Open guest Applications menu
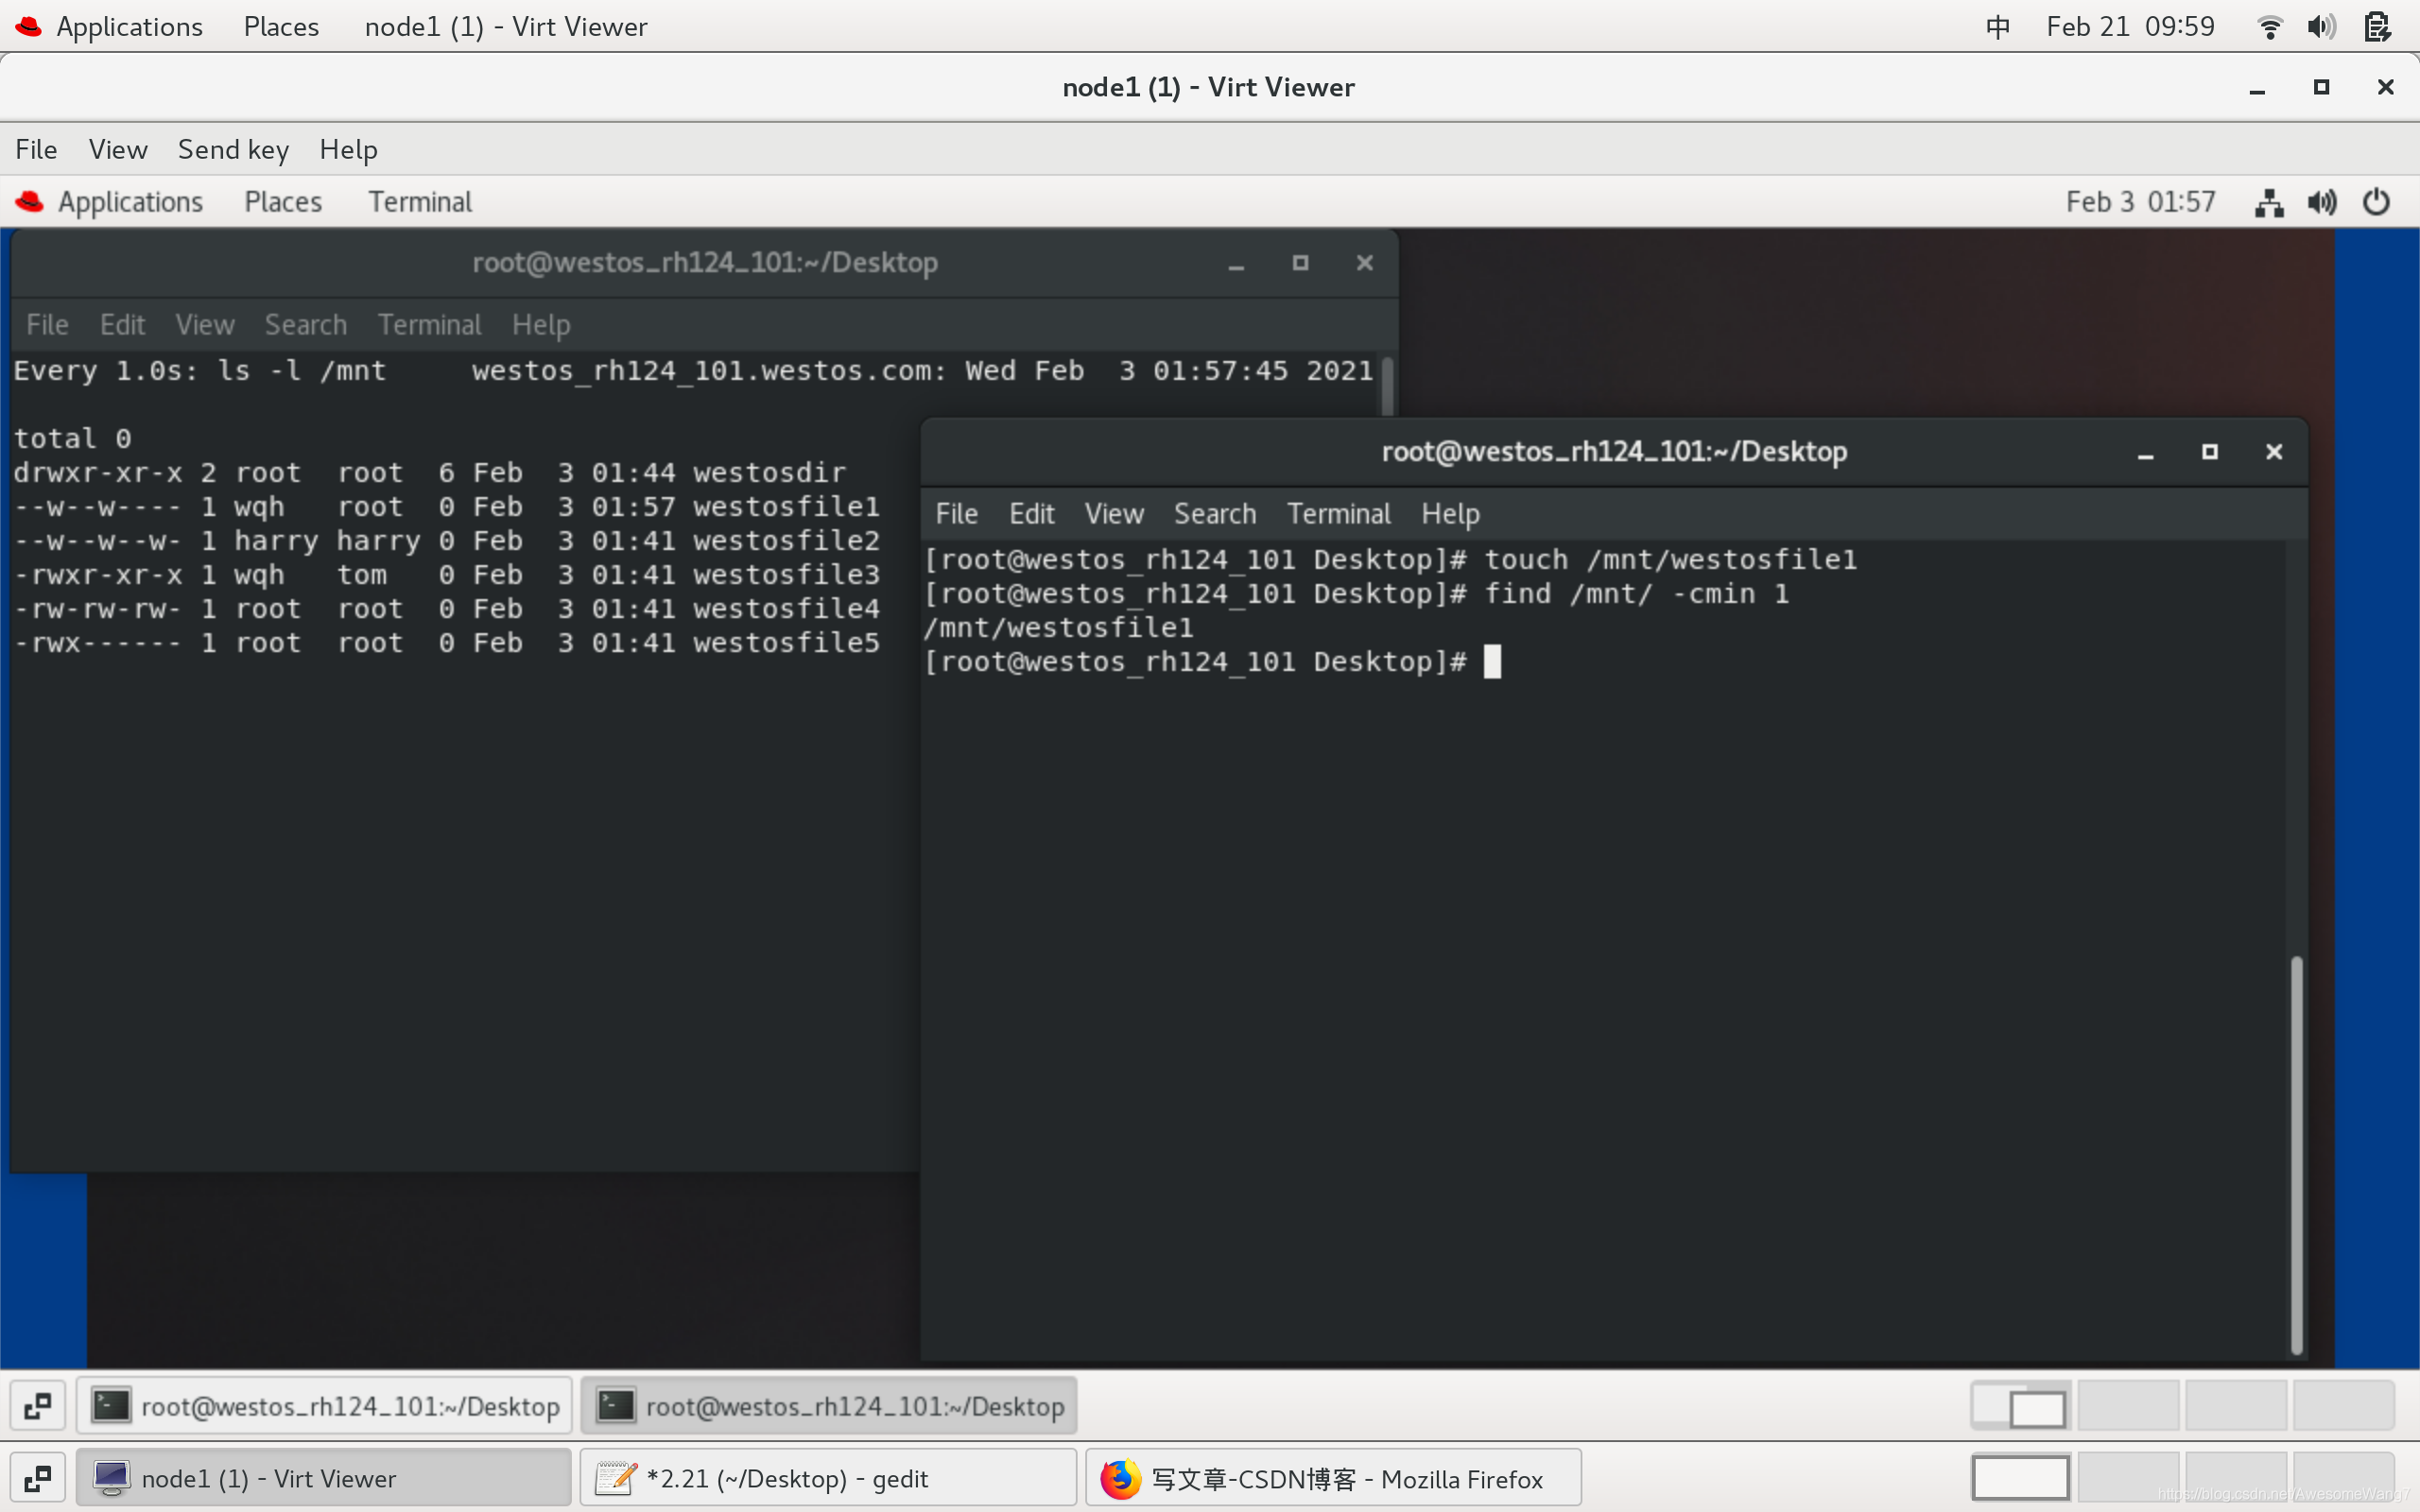 110,202
